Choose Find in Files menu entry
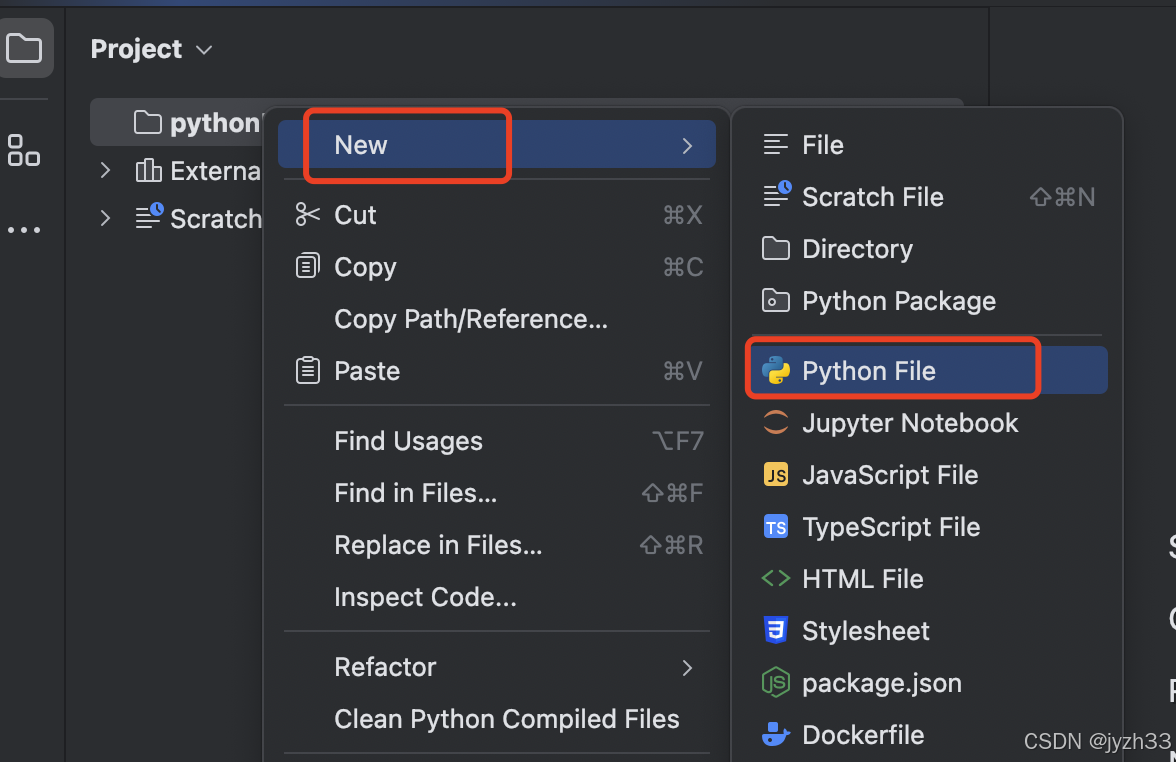The height and width of the screenshot is (762, 1176). pos(415,493)
